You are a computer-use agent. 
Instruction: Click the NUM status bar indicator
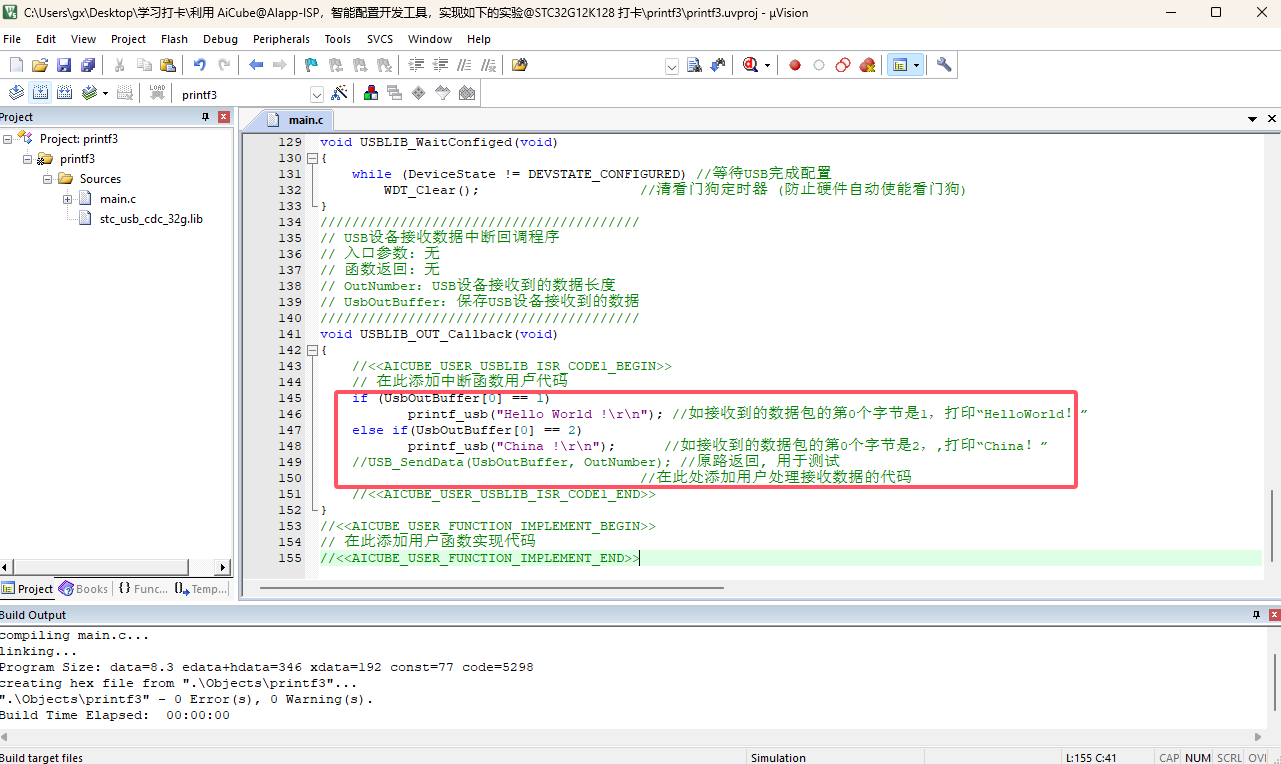pos(1197,758)
